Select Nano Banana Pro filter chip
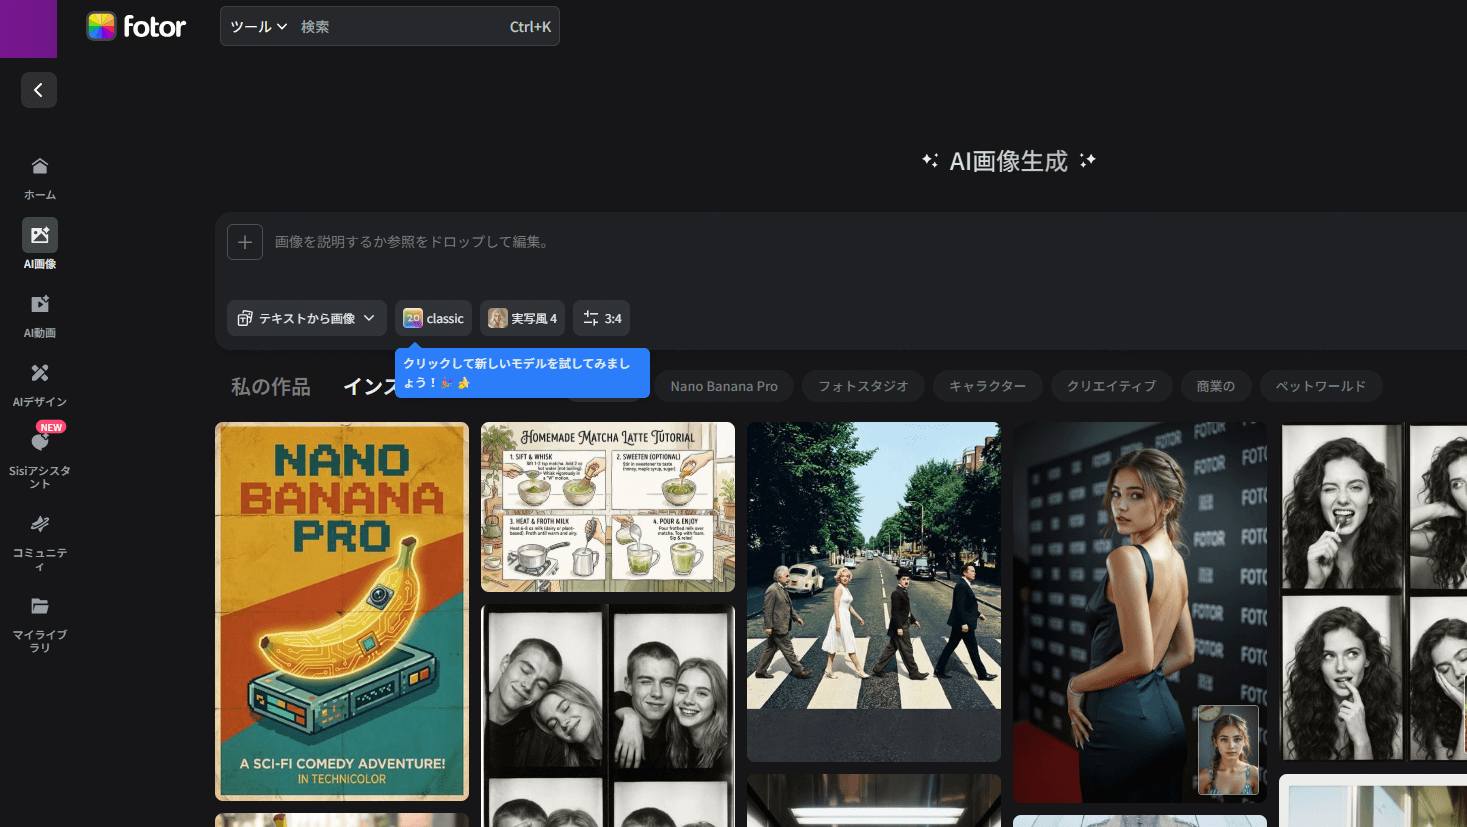 point(724,386)
